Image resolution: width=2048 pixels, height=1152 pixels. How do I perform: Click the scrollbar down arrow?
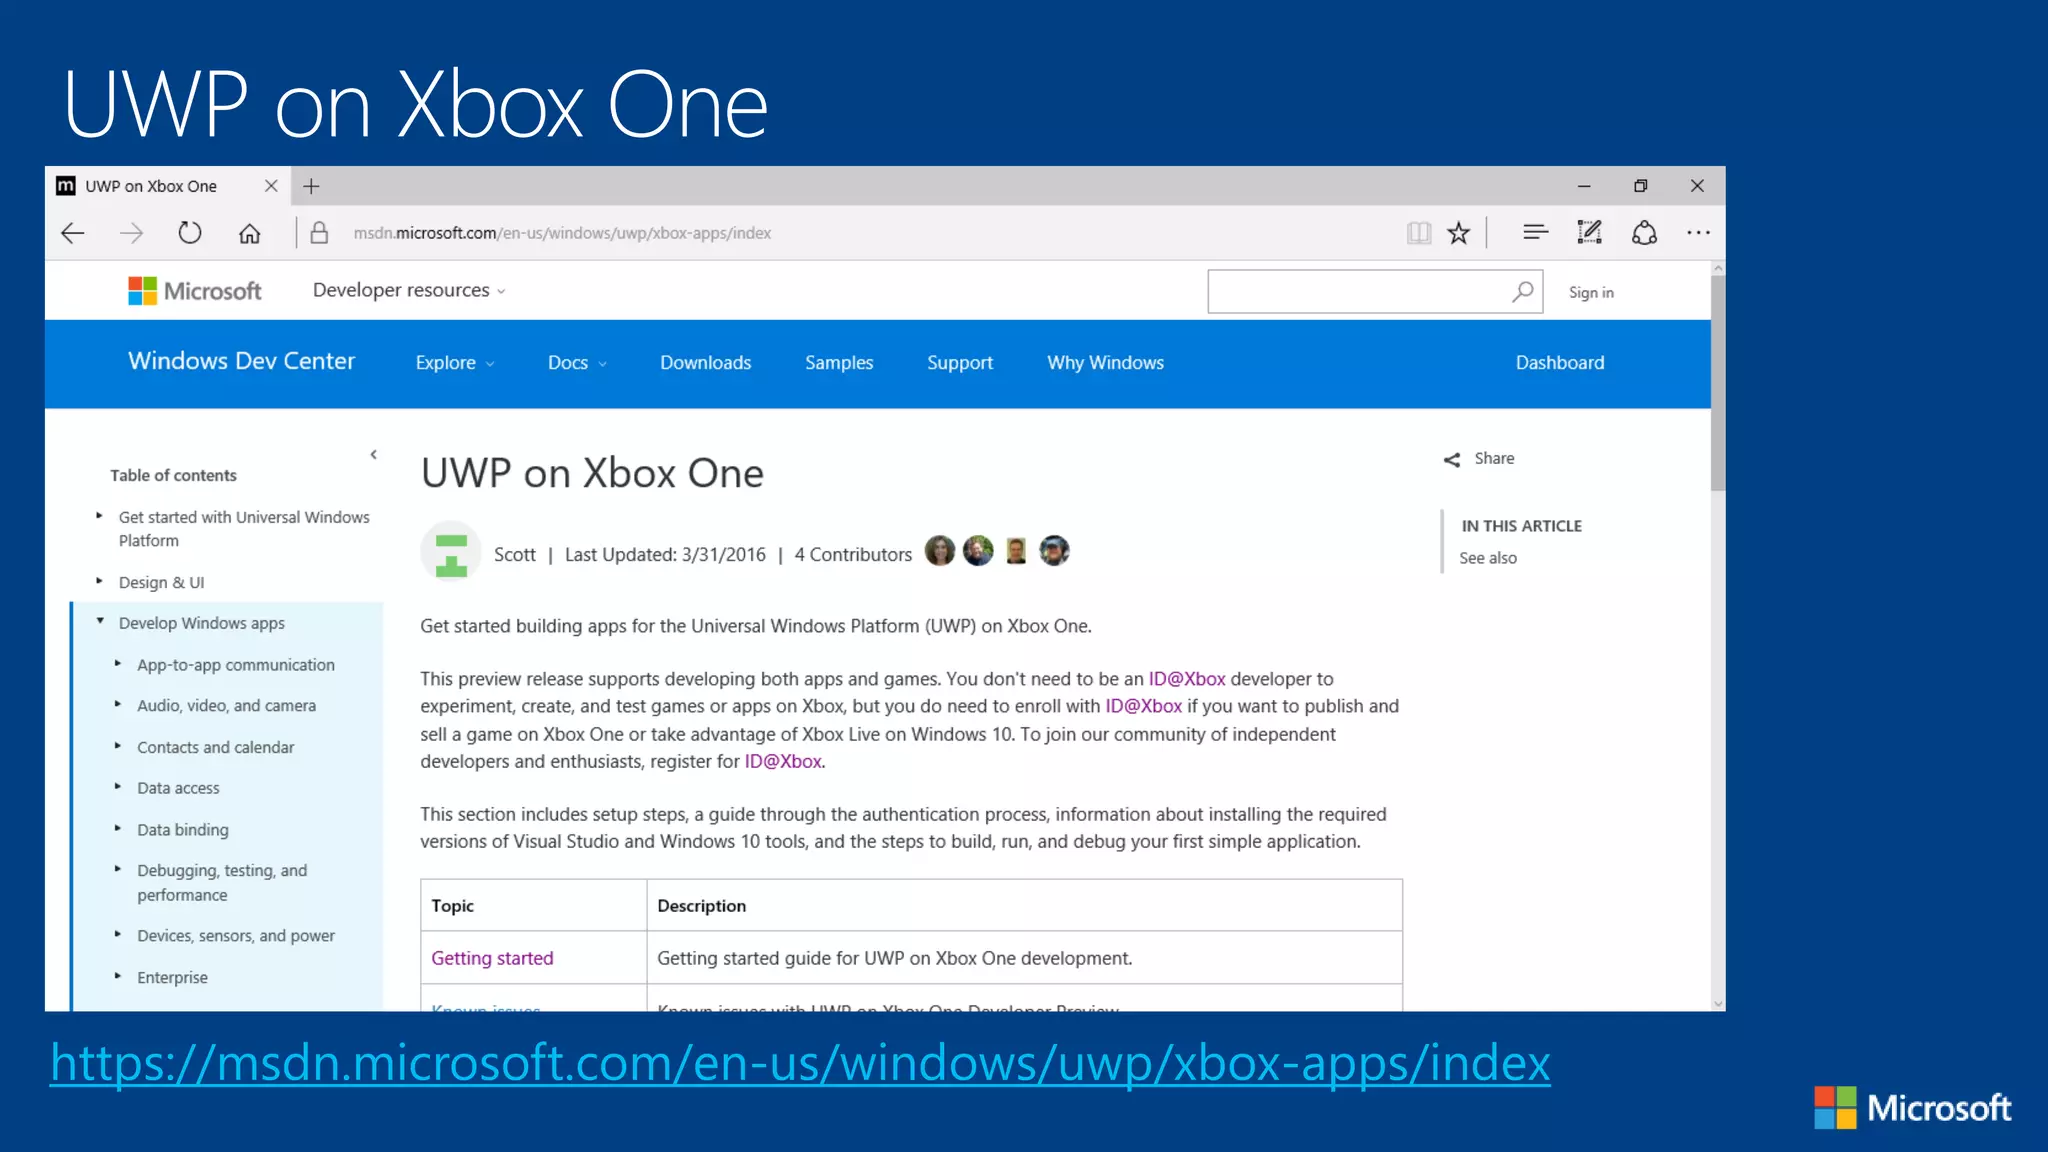1718,1003
